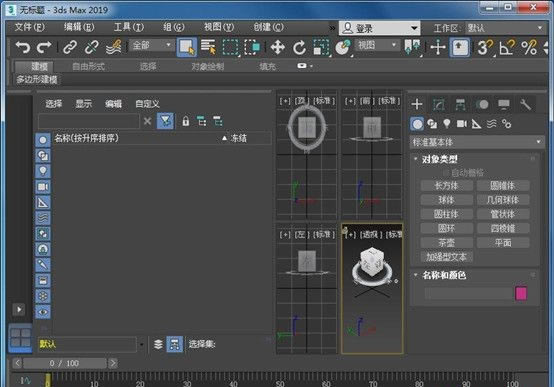Toggle display cameras filter in explorer

pos(43,187)
